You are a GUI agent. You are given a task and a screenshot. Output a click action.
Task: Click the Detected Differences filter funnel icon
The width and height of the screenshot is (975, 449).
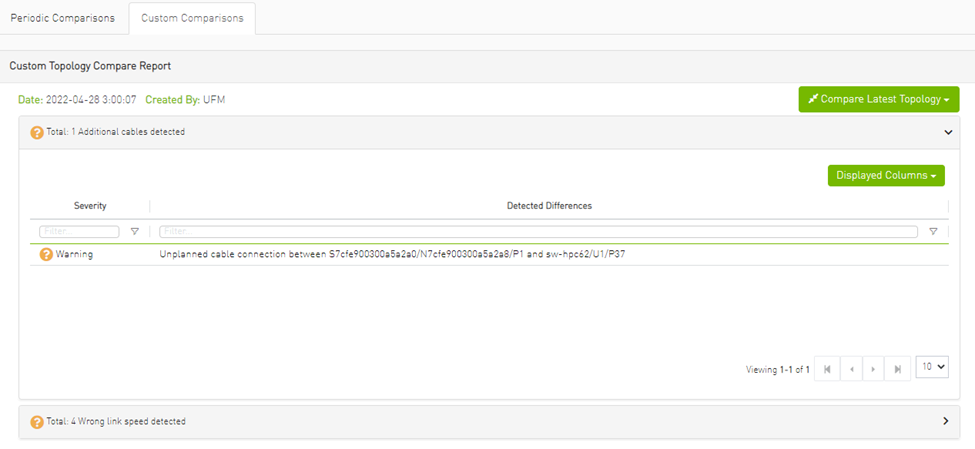click(x=933, y=231)
